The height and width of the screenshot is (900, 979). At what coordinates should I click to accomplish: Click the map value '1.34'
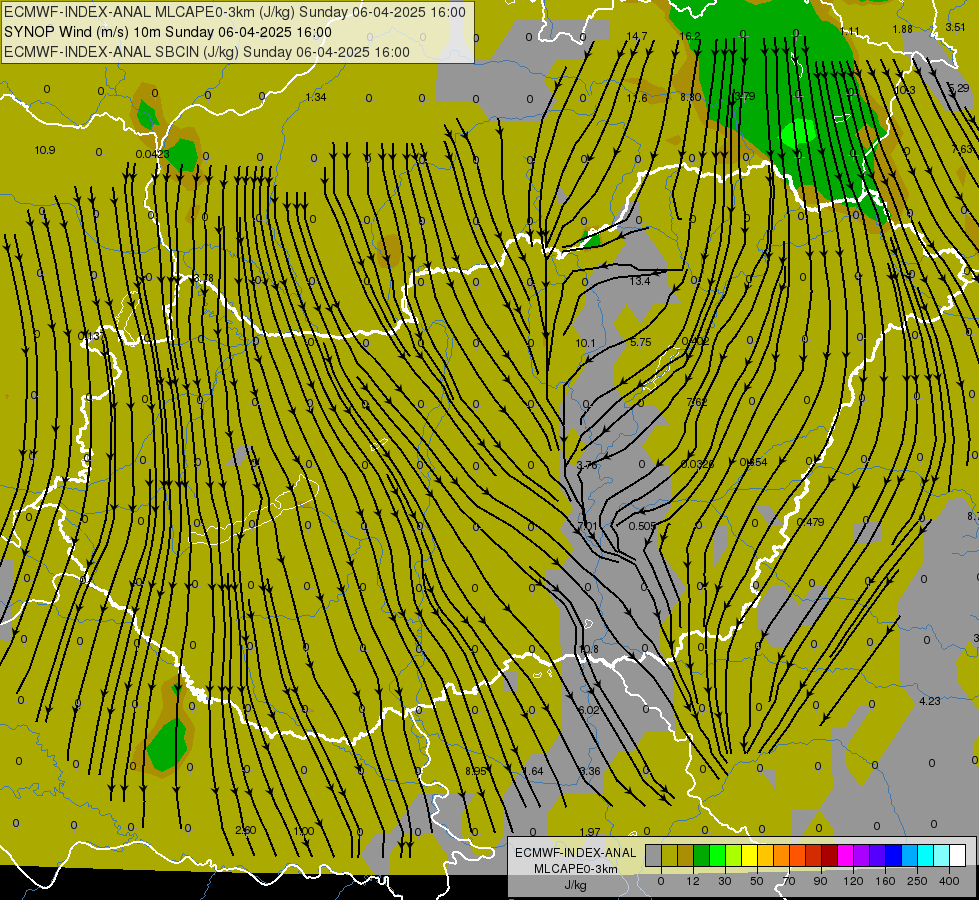point(316,97)
